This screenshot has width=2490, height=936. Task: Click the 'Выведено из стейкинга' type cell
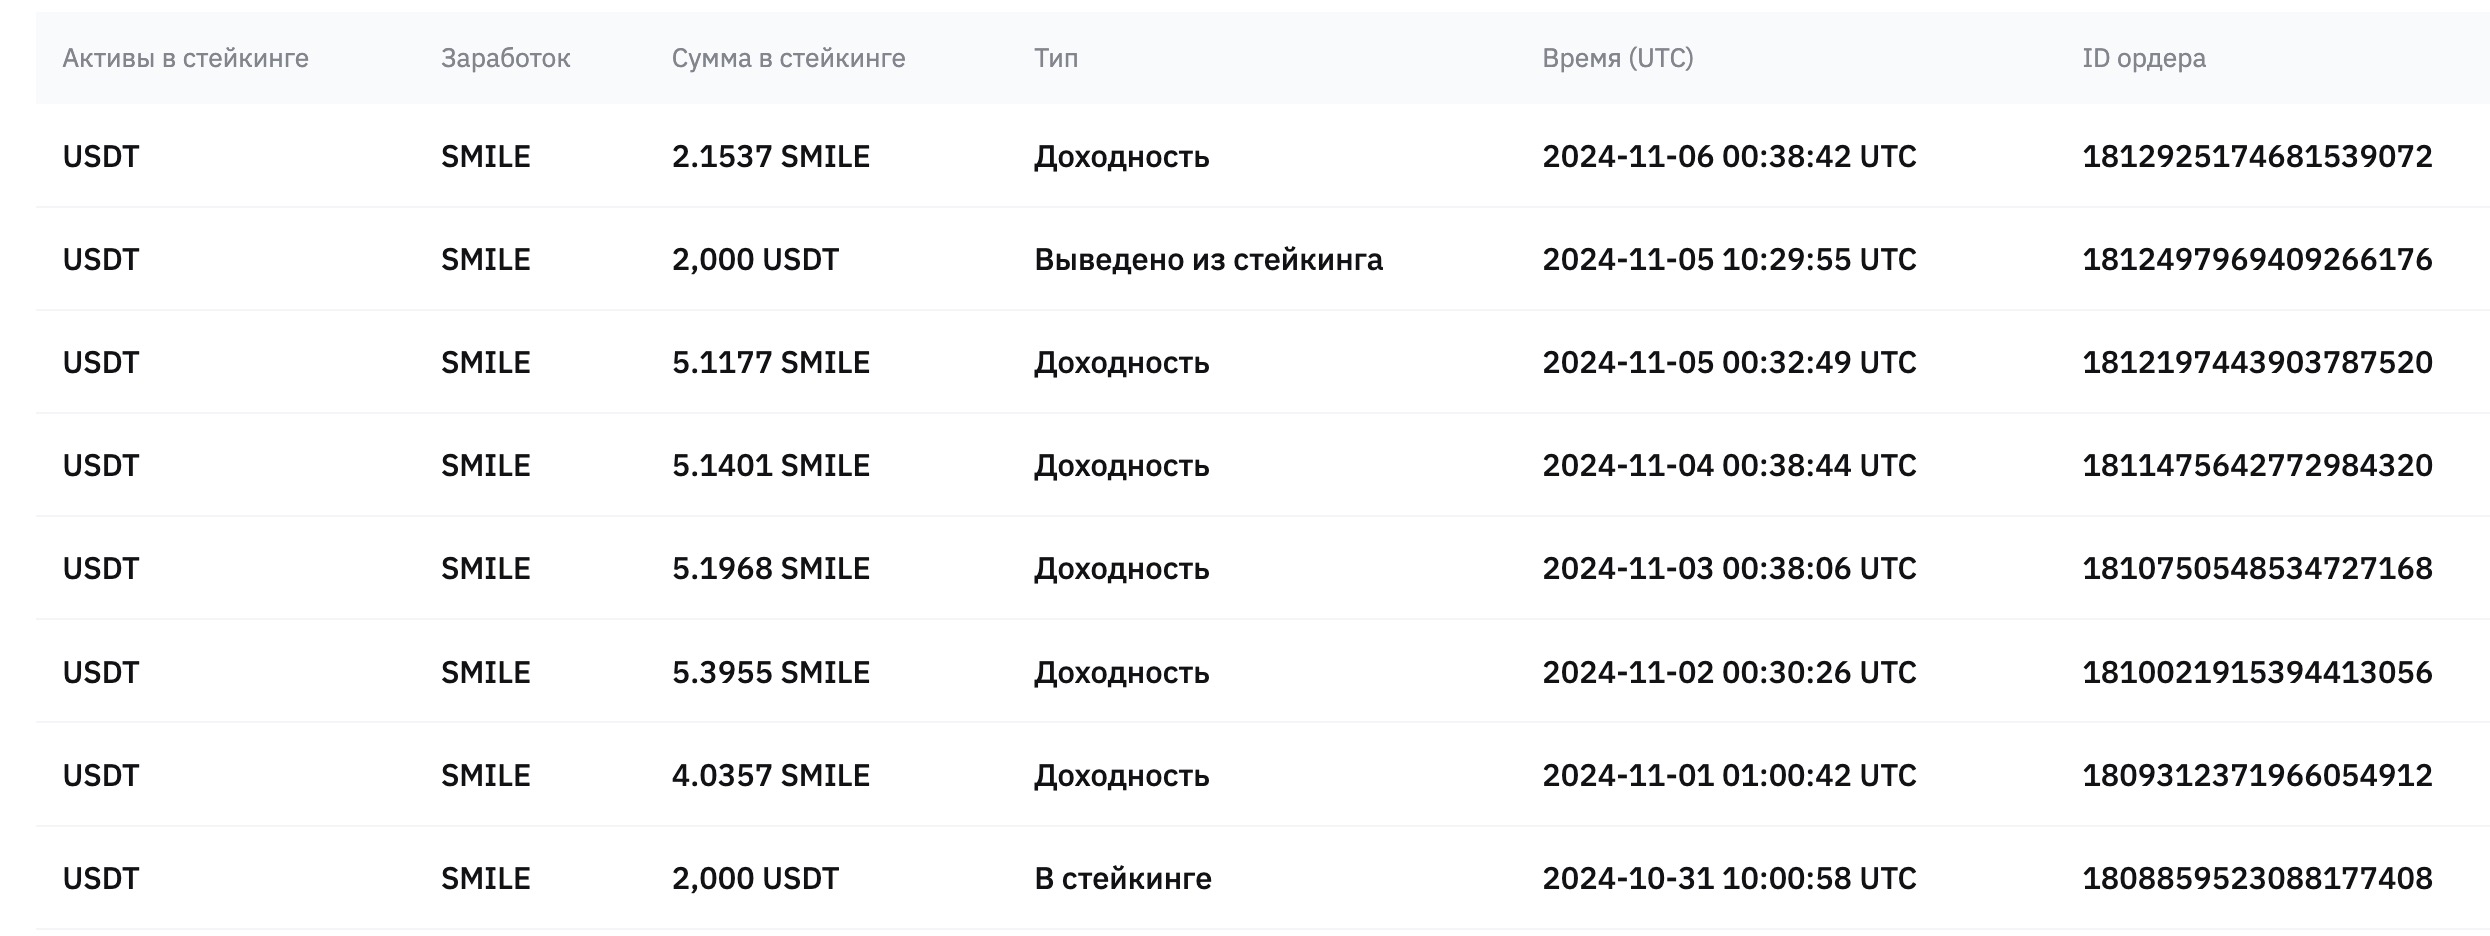1208,260
